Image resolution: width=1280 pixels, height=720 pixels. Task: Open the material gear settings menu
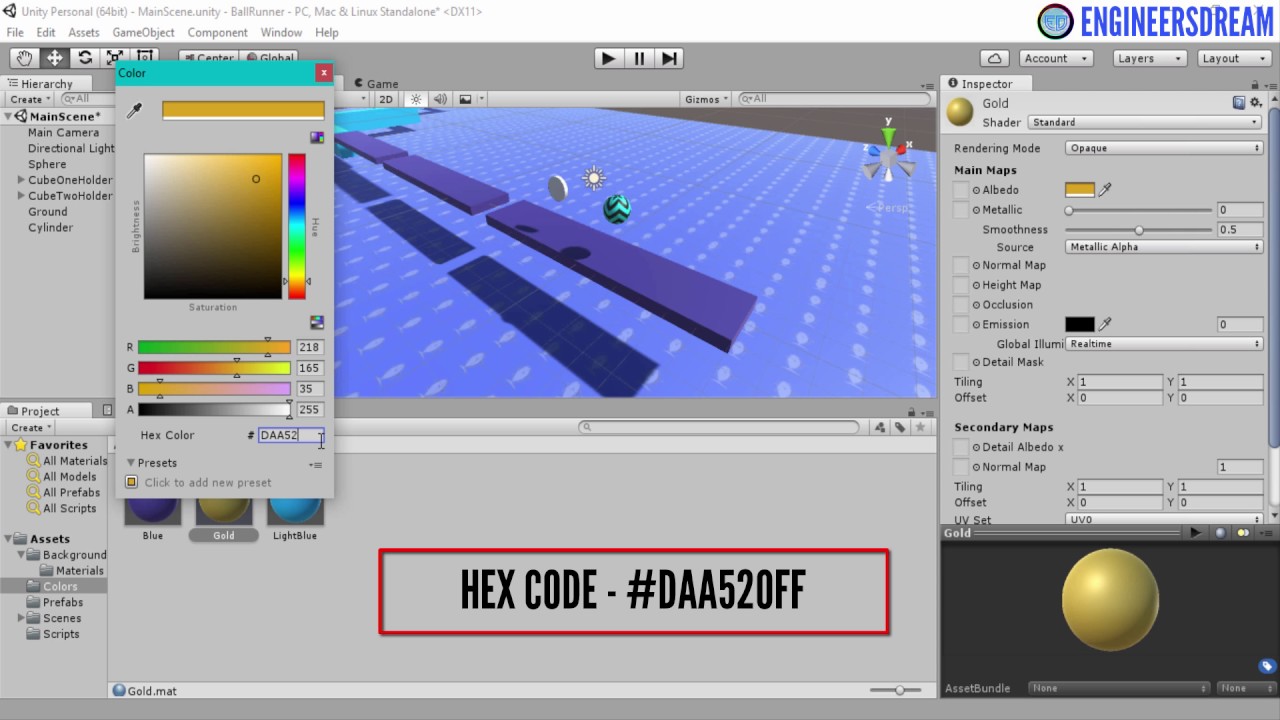1256,103
